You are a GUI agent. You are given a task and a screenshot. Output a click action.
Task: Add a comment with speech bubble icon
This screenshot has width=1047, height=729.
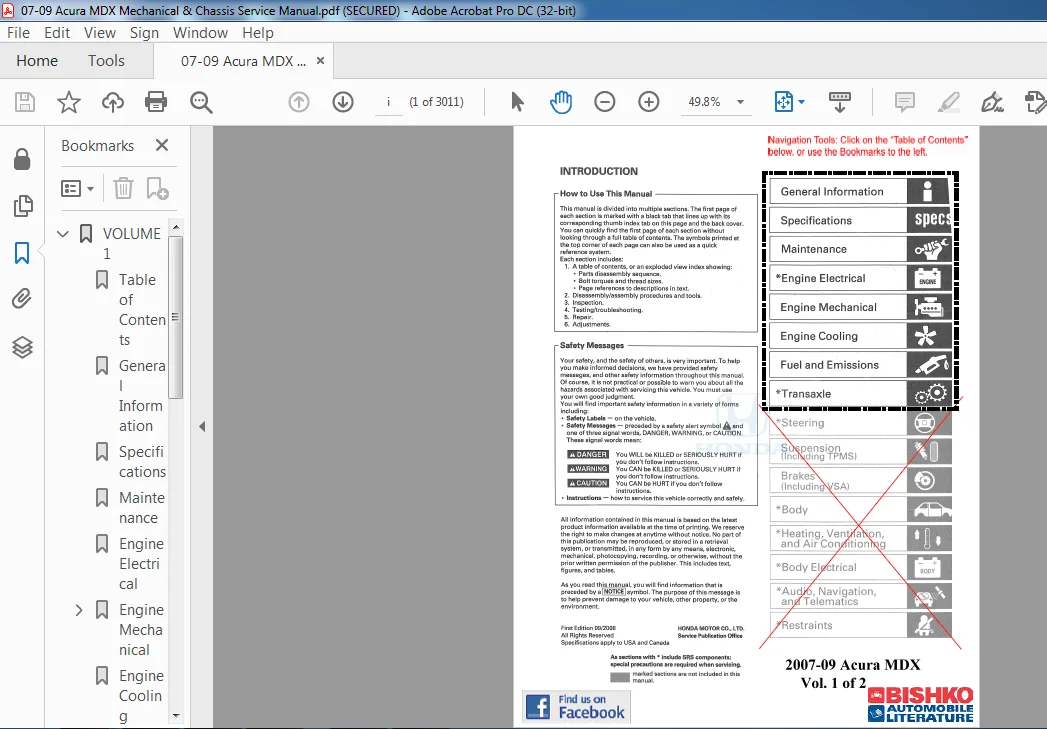point(904,102)
